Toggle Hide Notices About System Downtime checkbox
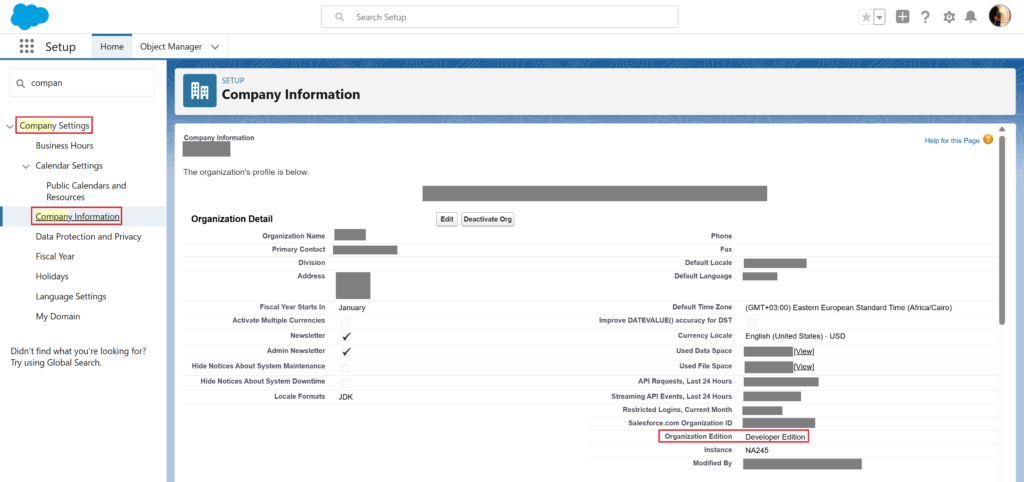 point(345,383)
